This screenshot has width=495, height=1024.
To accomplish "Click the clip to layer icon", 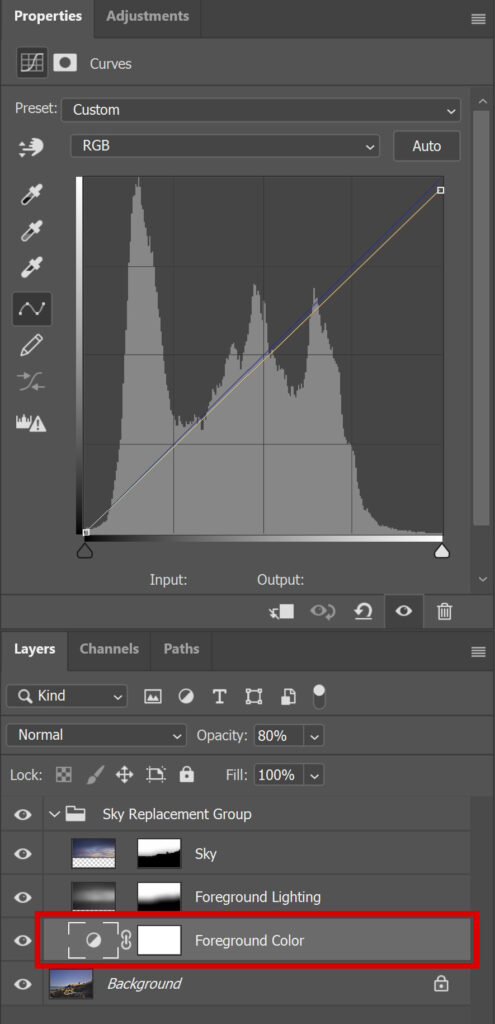I will click(281, 612).
